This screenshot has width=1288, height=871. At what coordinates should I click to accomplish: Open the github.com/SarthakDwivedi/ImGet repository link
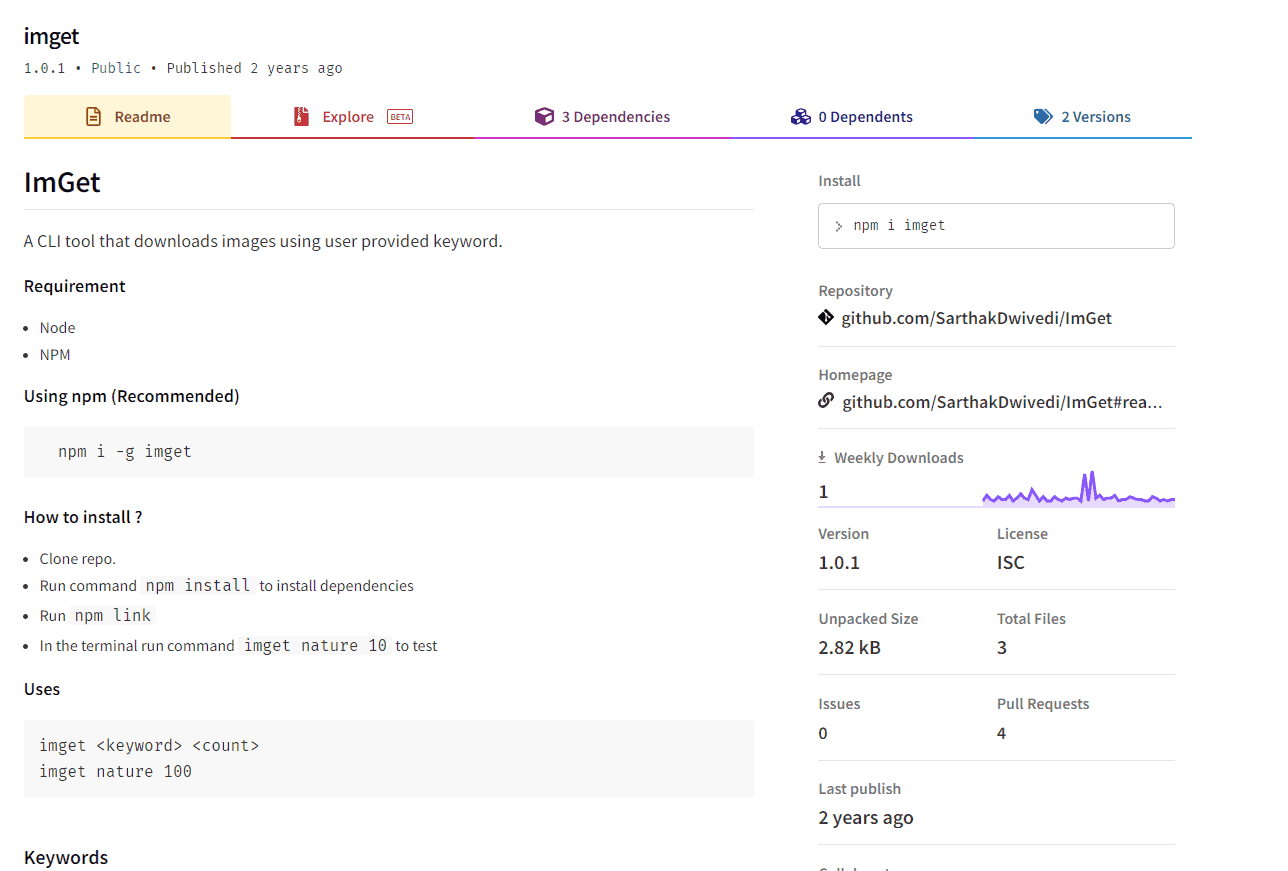pyautogui.click(x=976, y=318)
